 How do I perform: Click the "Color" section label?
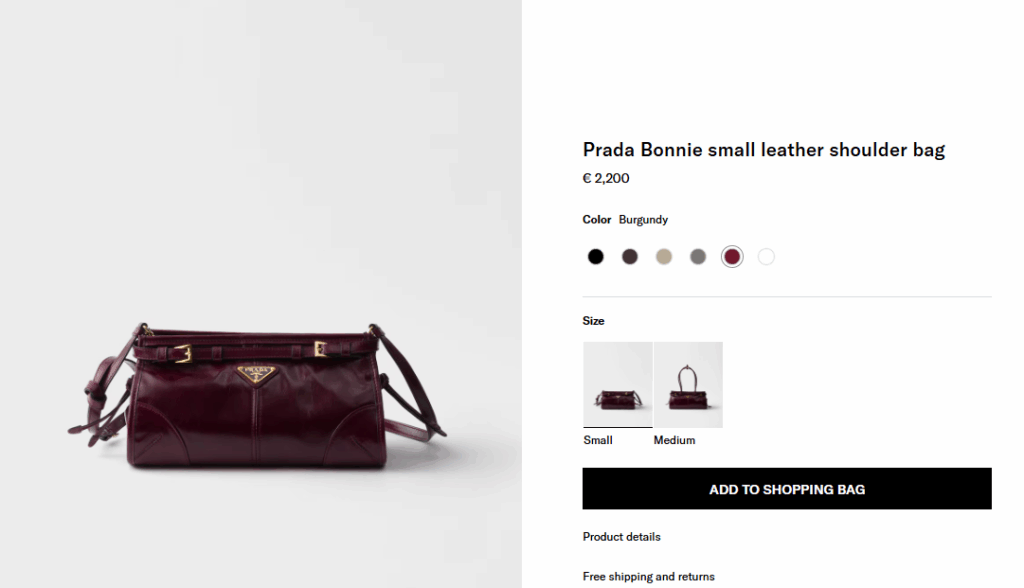pos(597,220)
